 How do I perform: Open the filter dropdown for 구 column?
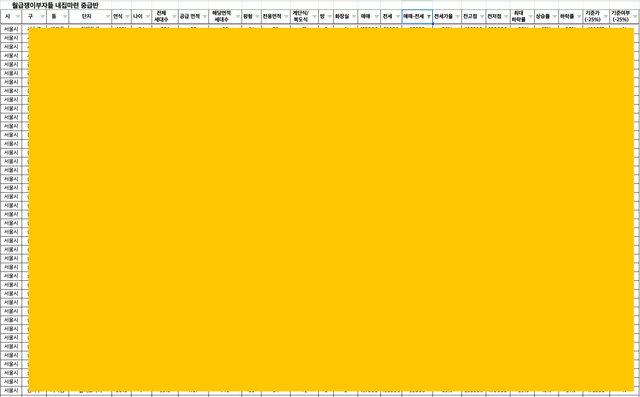42,17
